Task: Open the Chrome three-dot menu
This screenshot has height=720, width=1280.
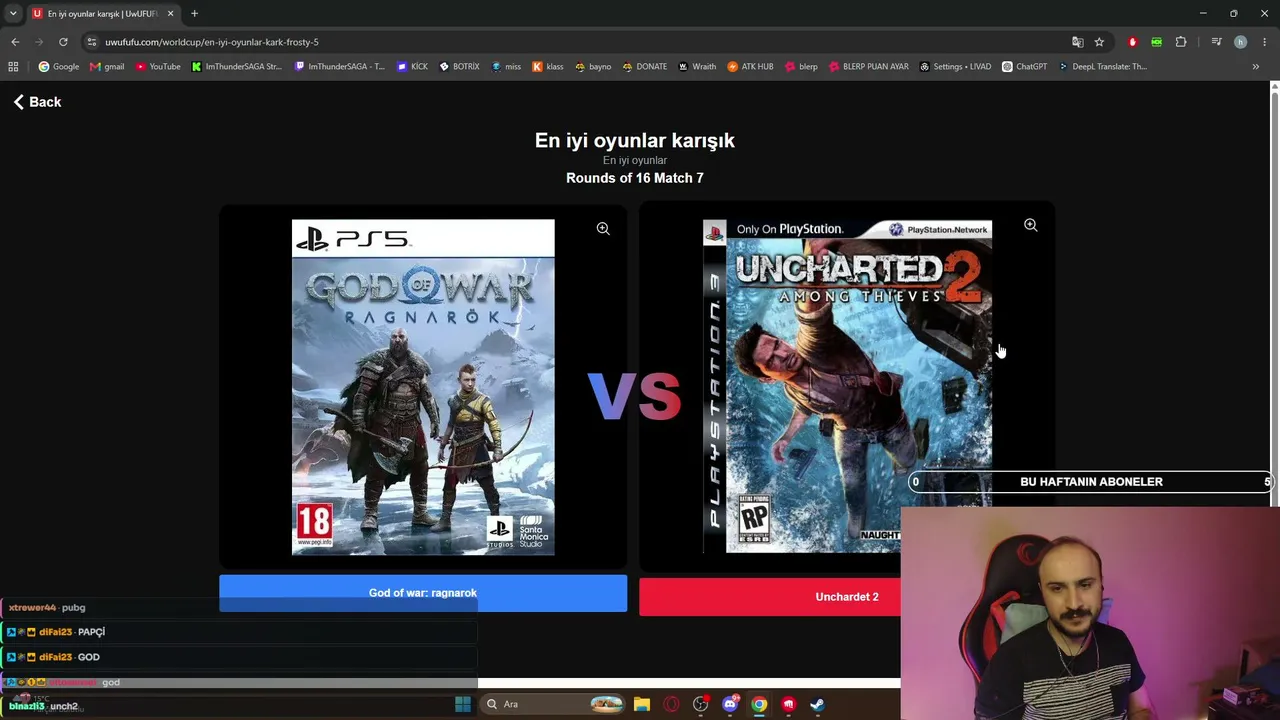Action: coord(1264,42)
